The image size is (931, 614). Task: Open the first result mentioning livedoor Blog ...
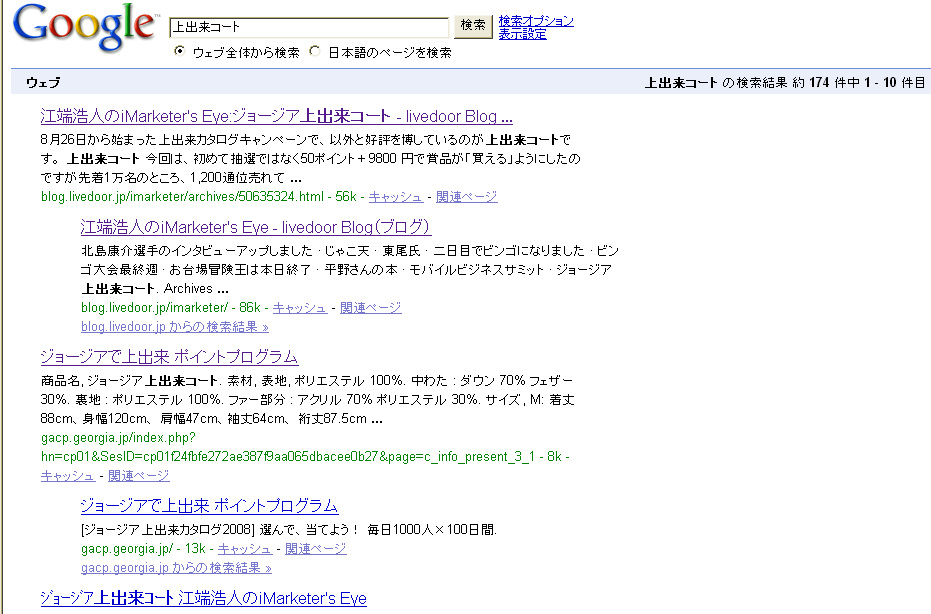click(x=277, y=116)
